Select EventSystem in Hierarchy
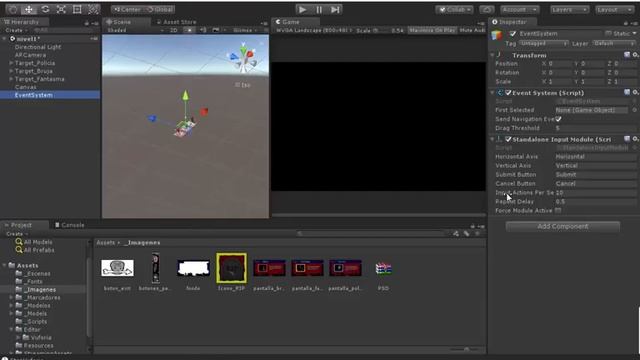The height and width of the screenshot is (360, 640). point(50,95)
